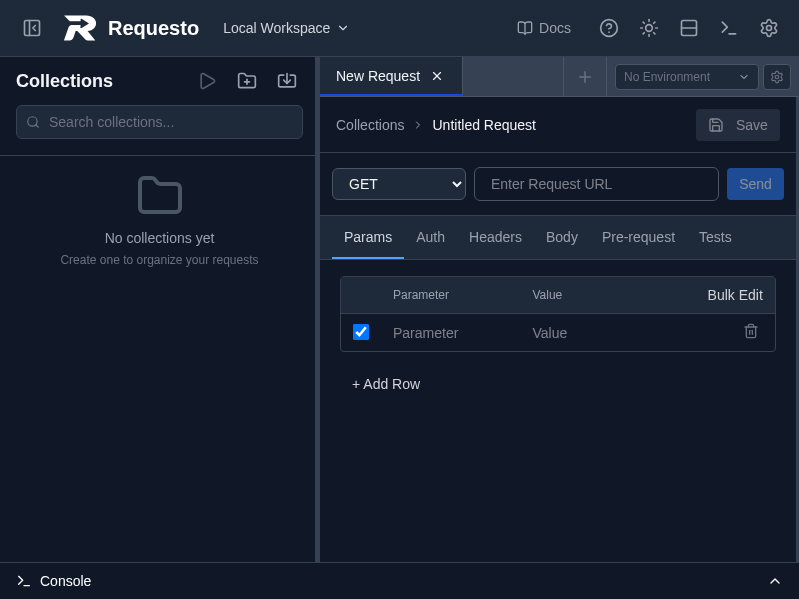This screenshot has height=599, width=799.
Task: Focus the Search collections field
Action: [159, 122]
